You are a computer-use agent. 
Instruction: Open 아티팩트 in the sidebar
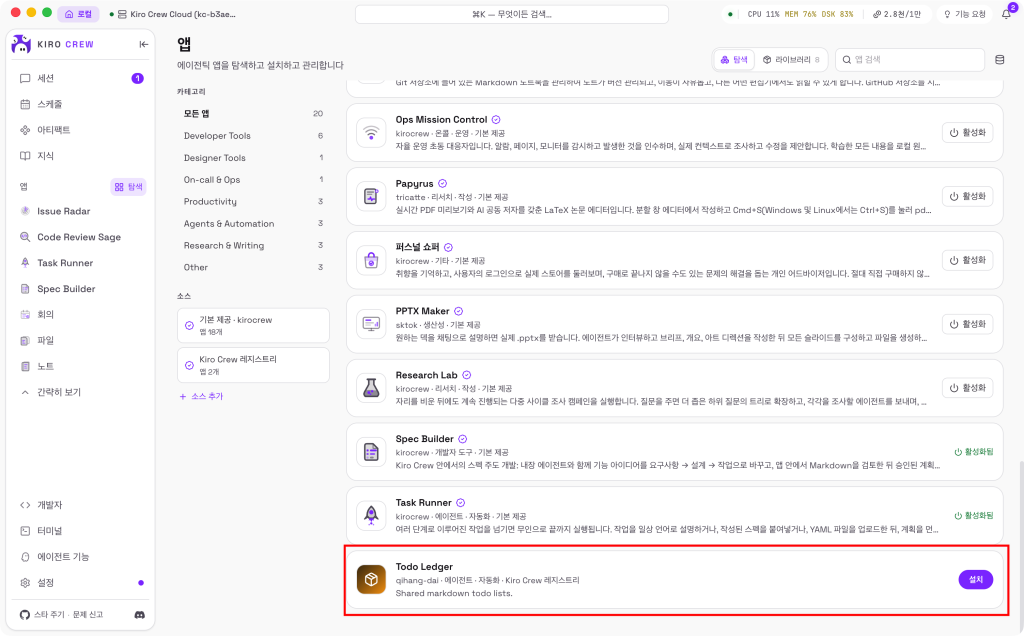pos(80,130)
